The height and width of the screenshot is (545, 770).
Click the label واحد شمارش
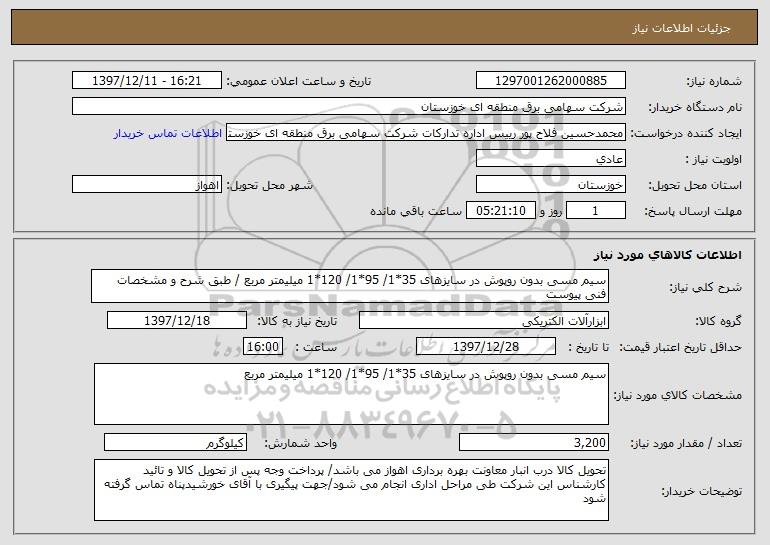point(301,443)
